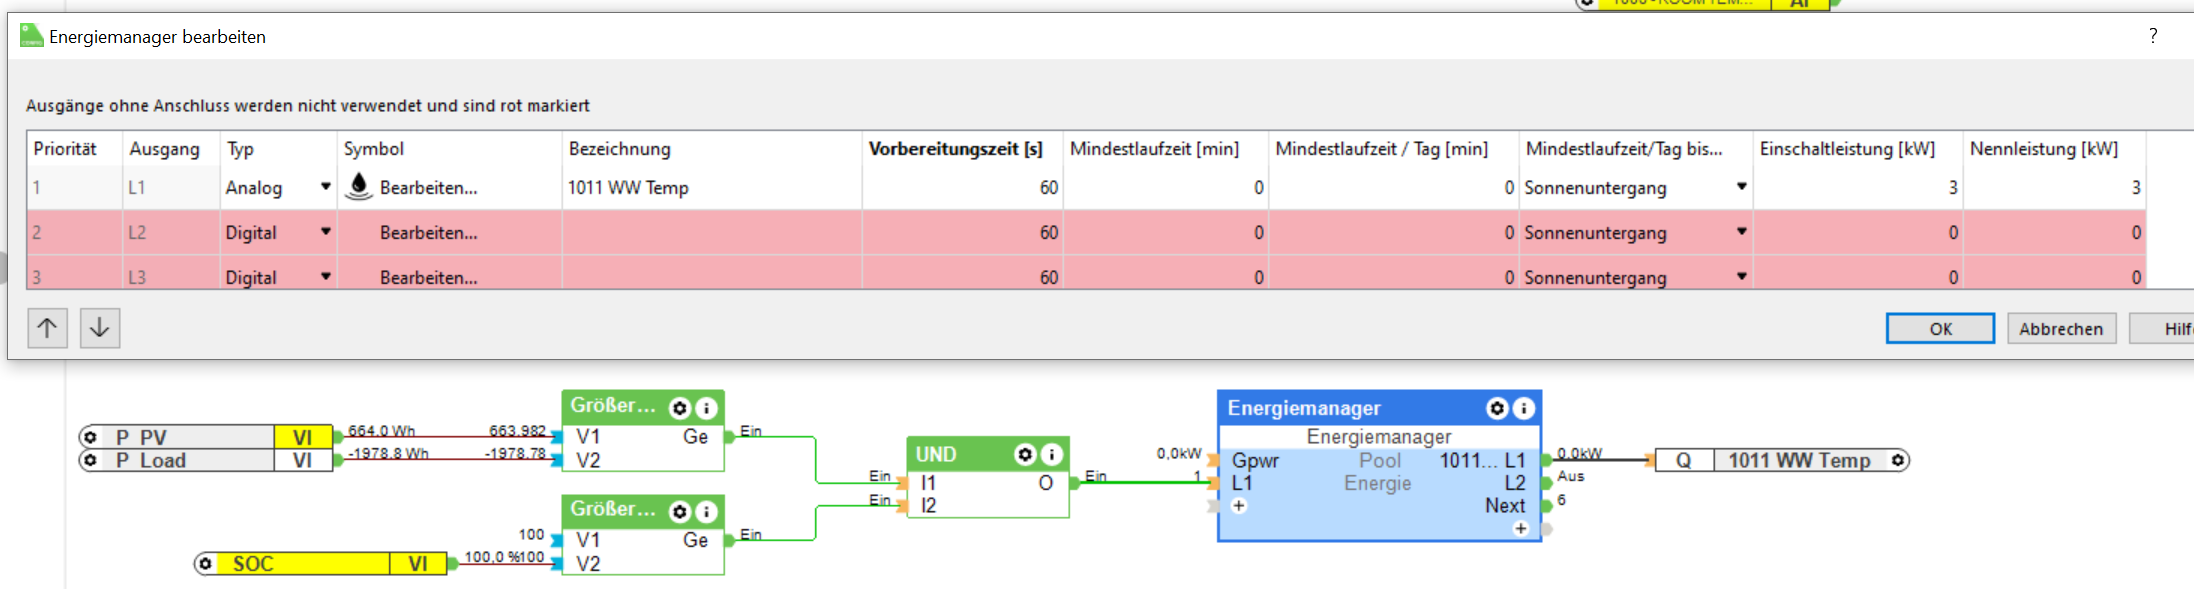This screenshot has height=589, width=2194.
Task: Click the water drop symbol in row L1
Action: pyautogui.click(x=358, y=186)
